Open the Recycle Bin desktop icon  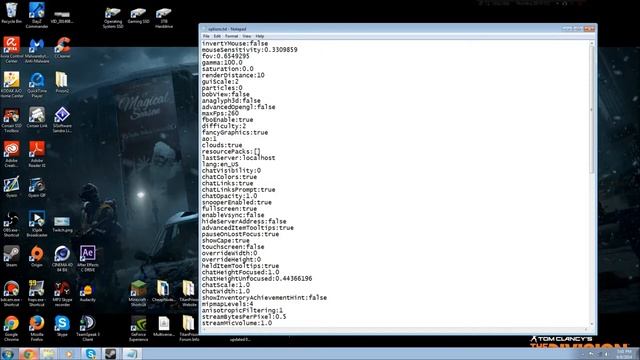tap(11, 13)
